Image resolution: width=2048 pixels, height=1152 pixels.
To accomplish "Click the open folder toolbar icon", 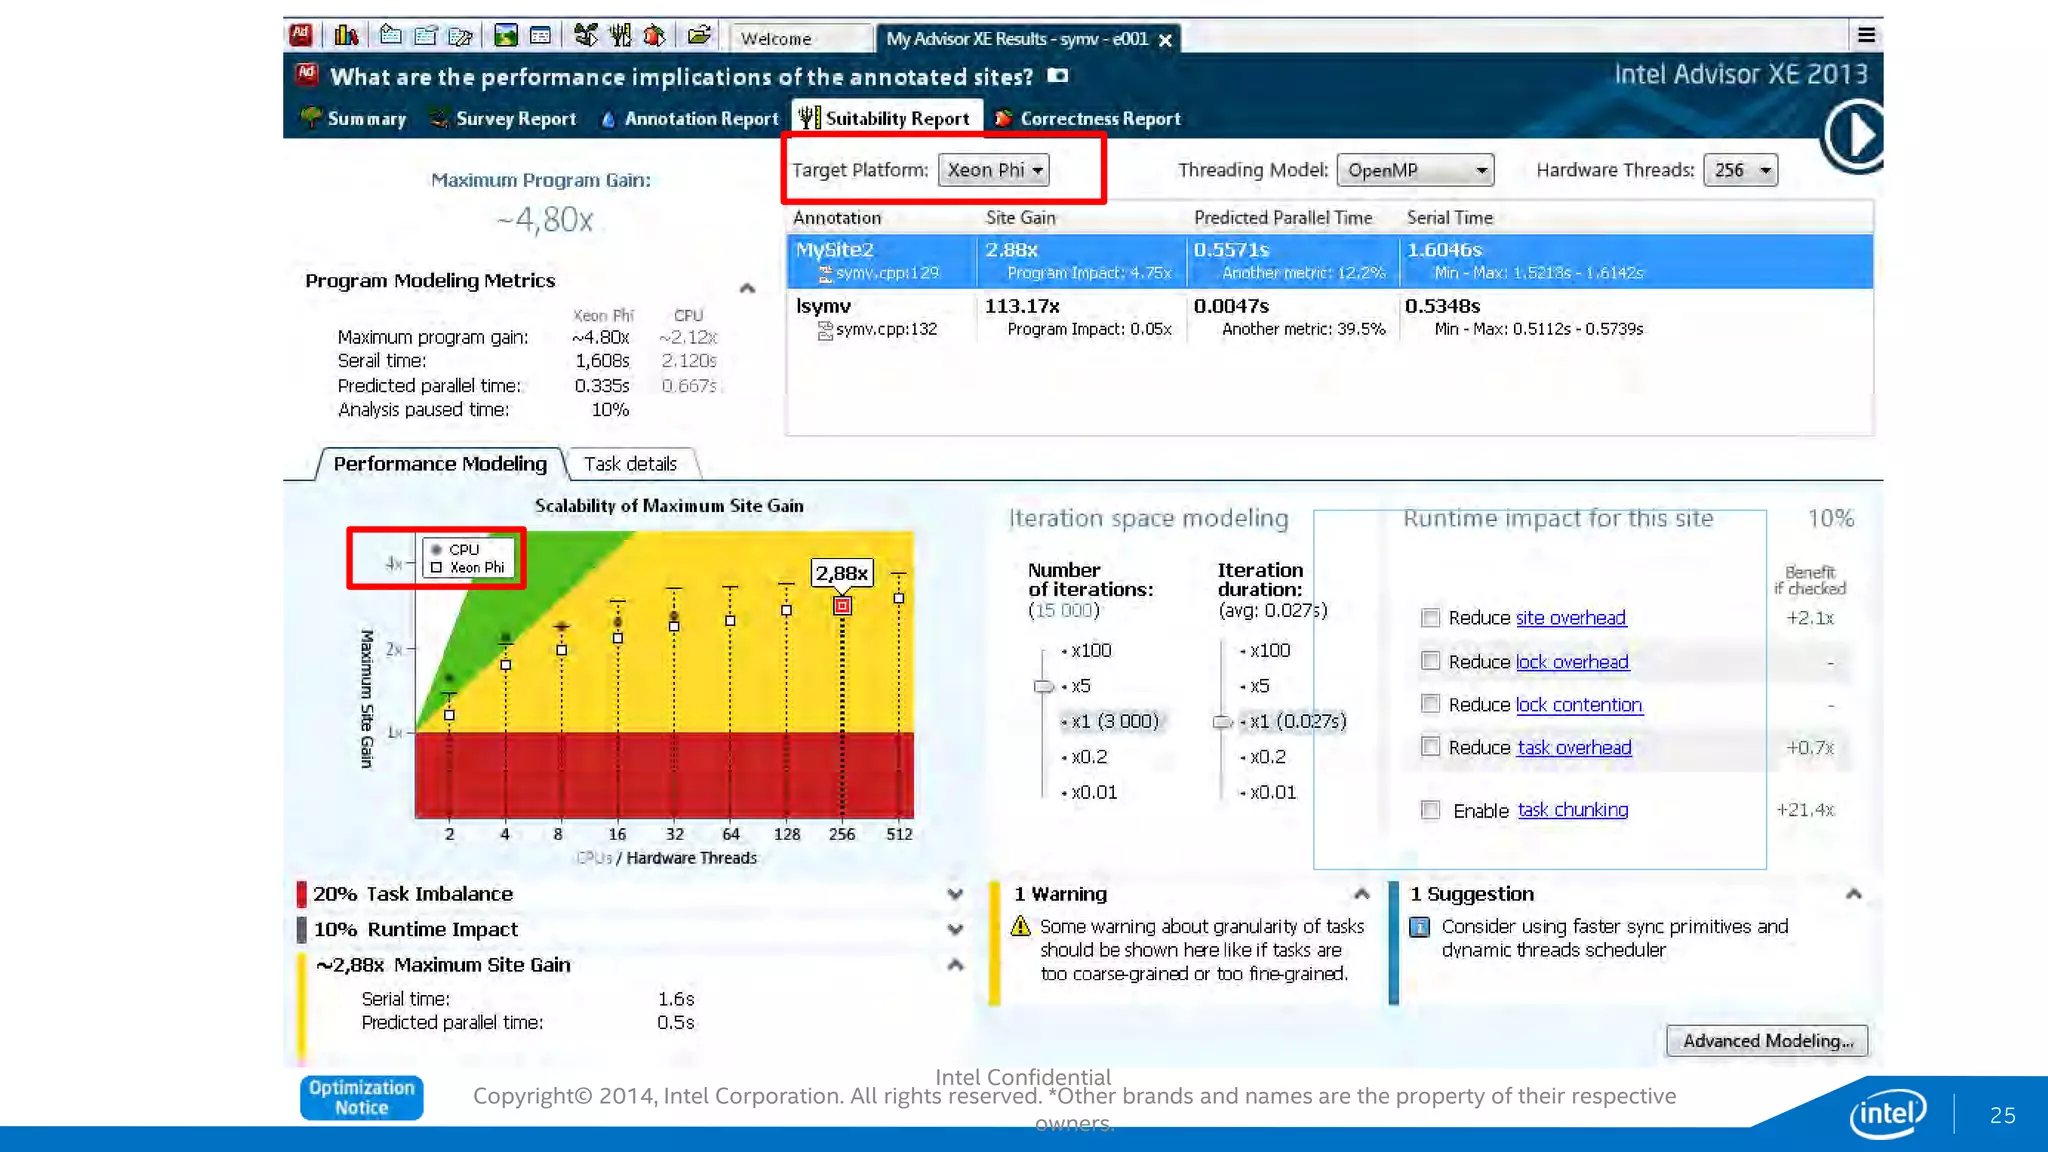I will coord(699,36).
